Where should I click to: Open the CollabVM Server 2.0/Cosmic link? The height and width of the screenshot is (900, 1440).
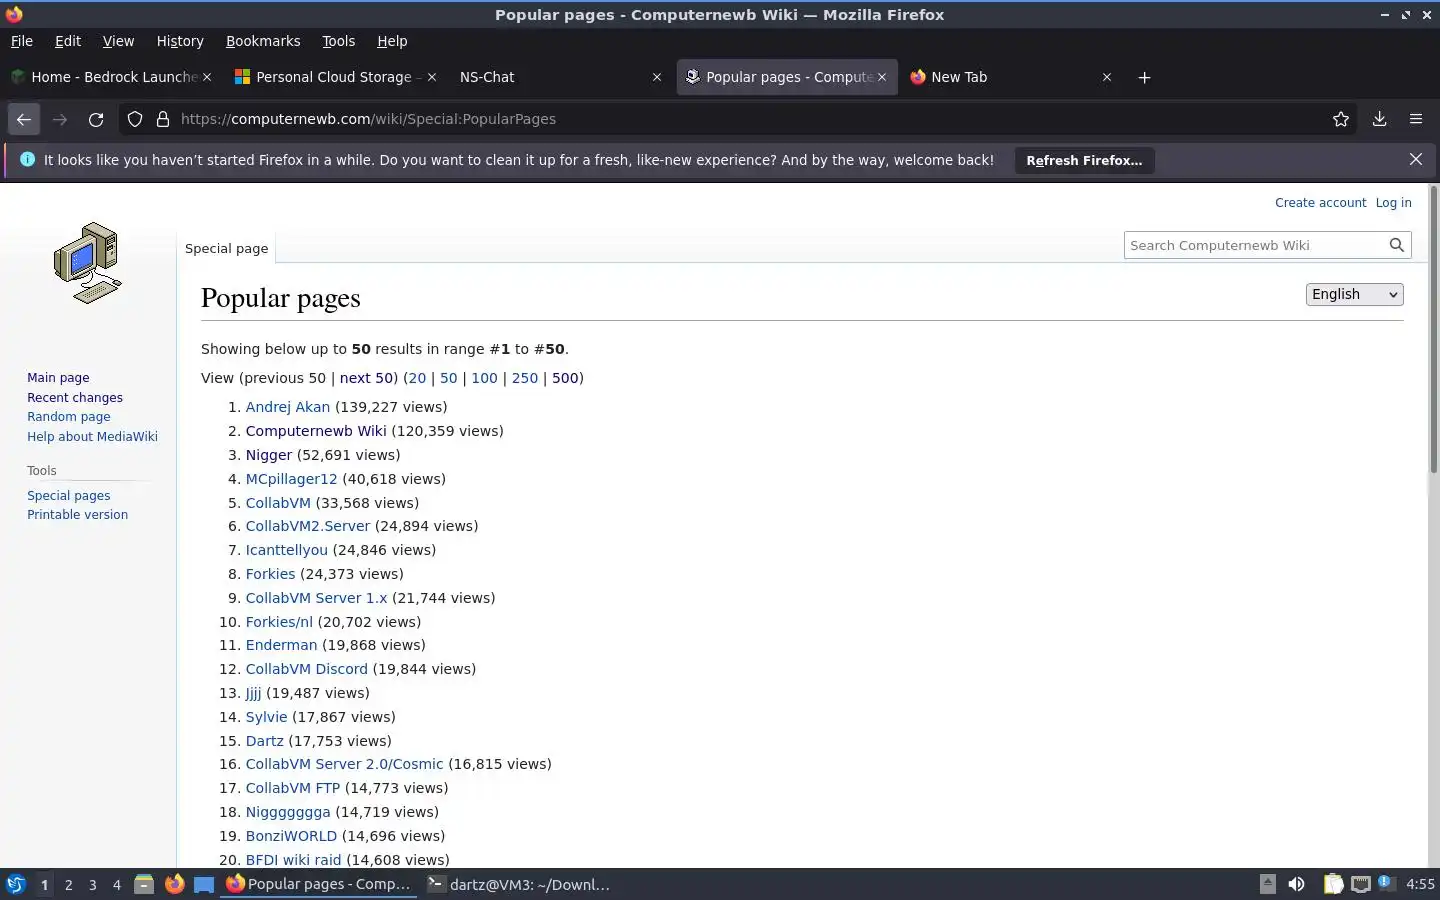coord(344,764)
